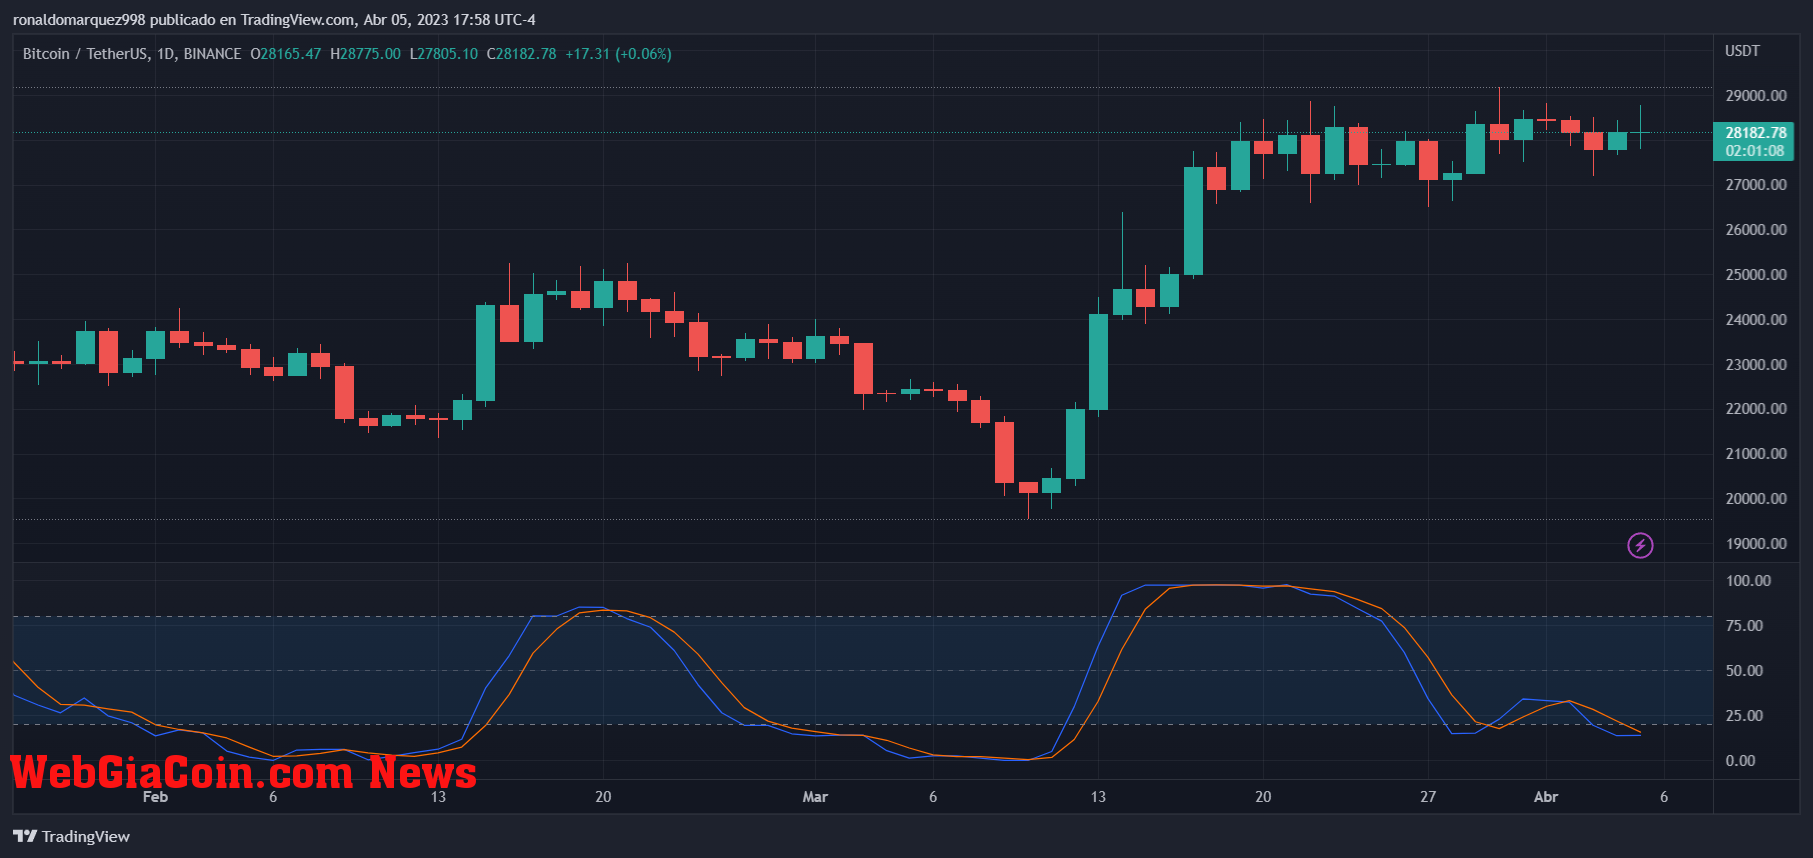This screenshot has height=858, width=1813.
Task: Click the Abr date label on time axis
Action: [x=1546, y=797]
